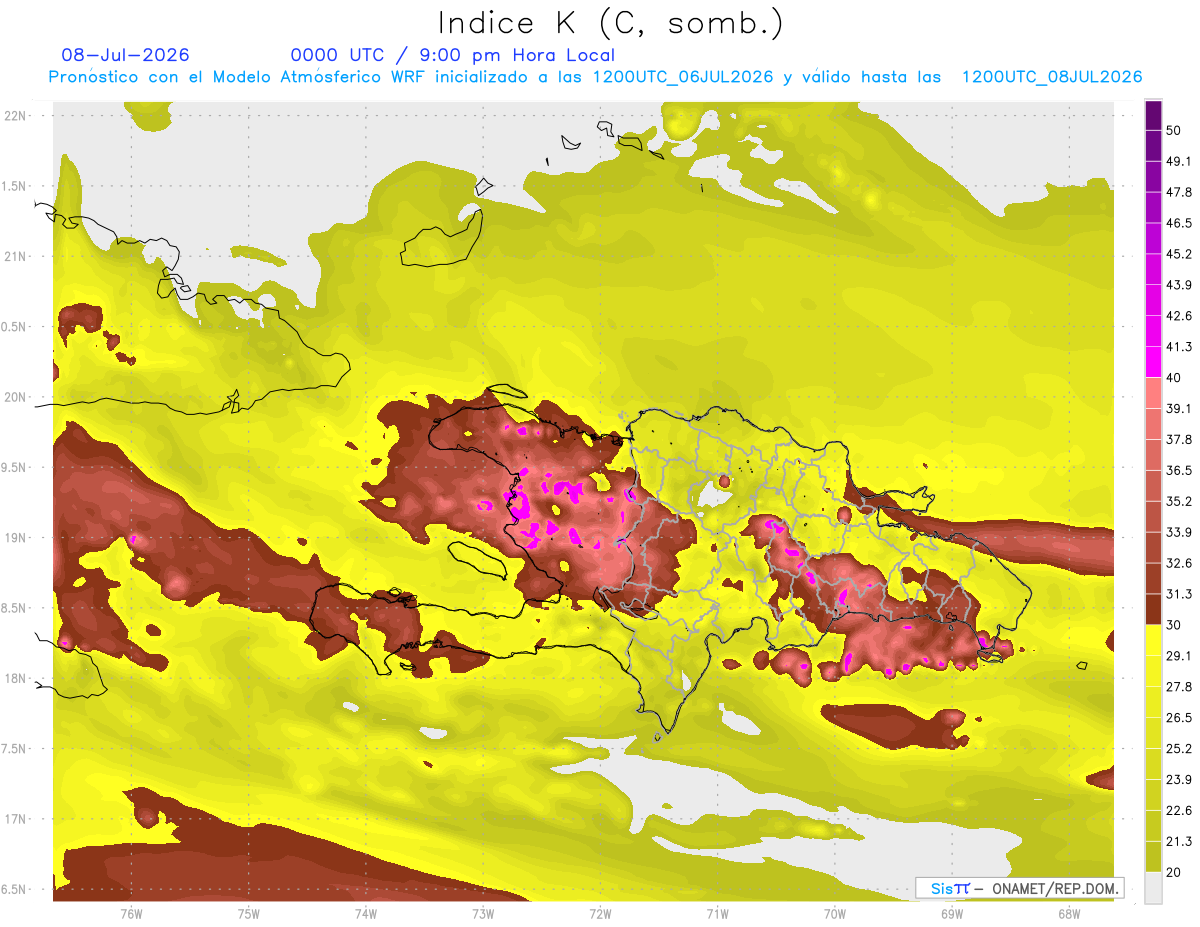Viewport: 1200px width, 927px height.
Task: Click the colorbar value "22.6"
Action: 1179,811
